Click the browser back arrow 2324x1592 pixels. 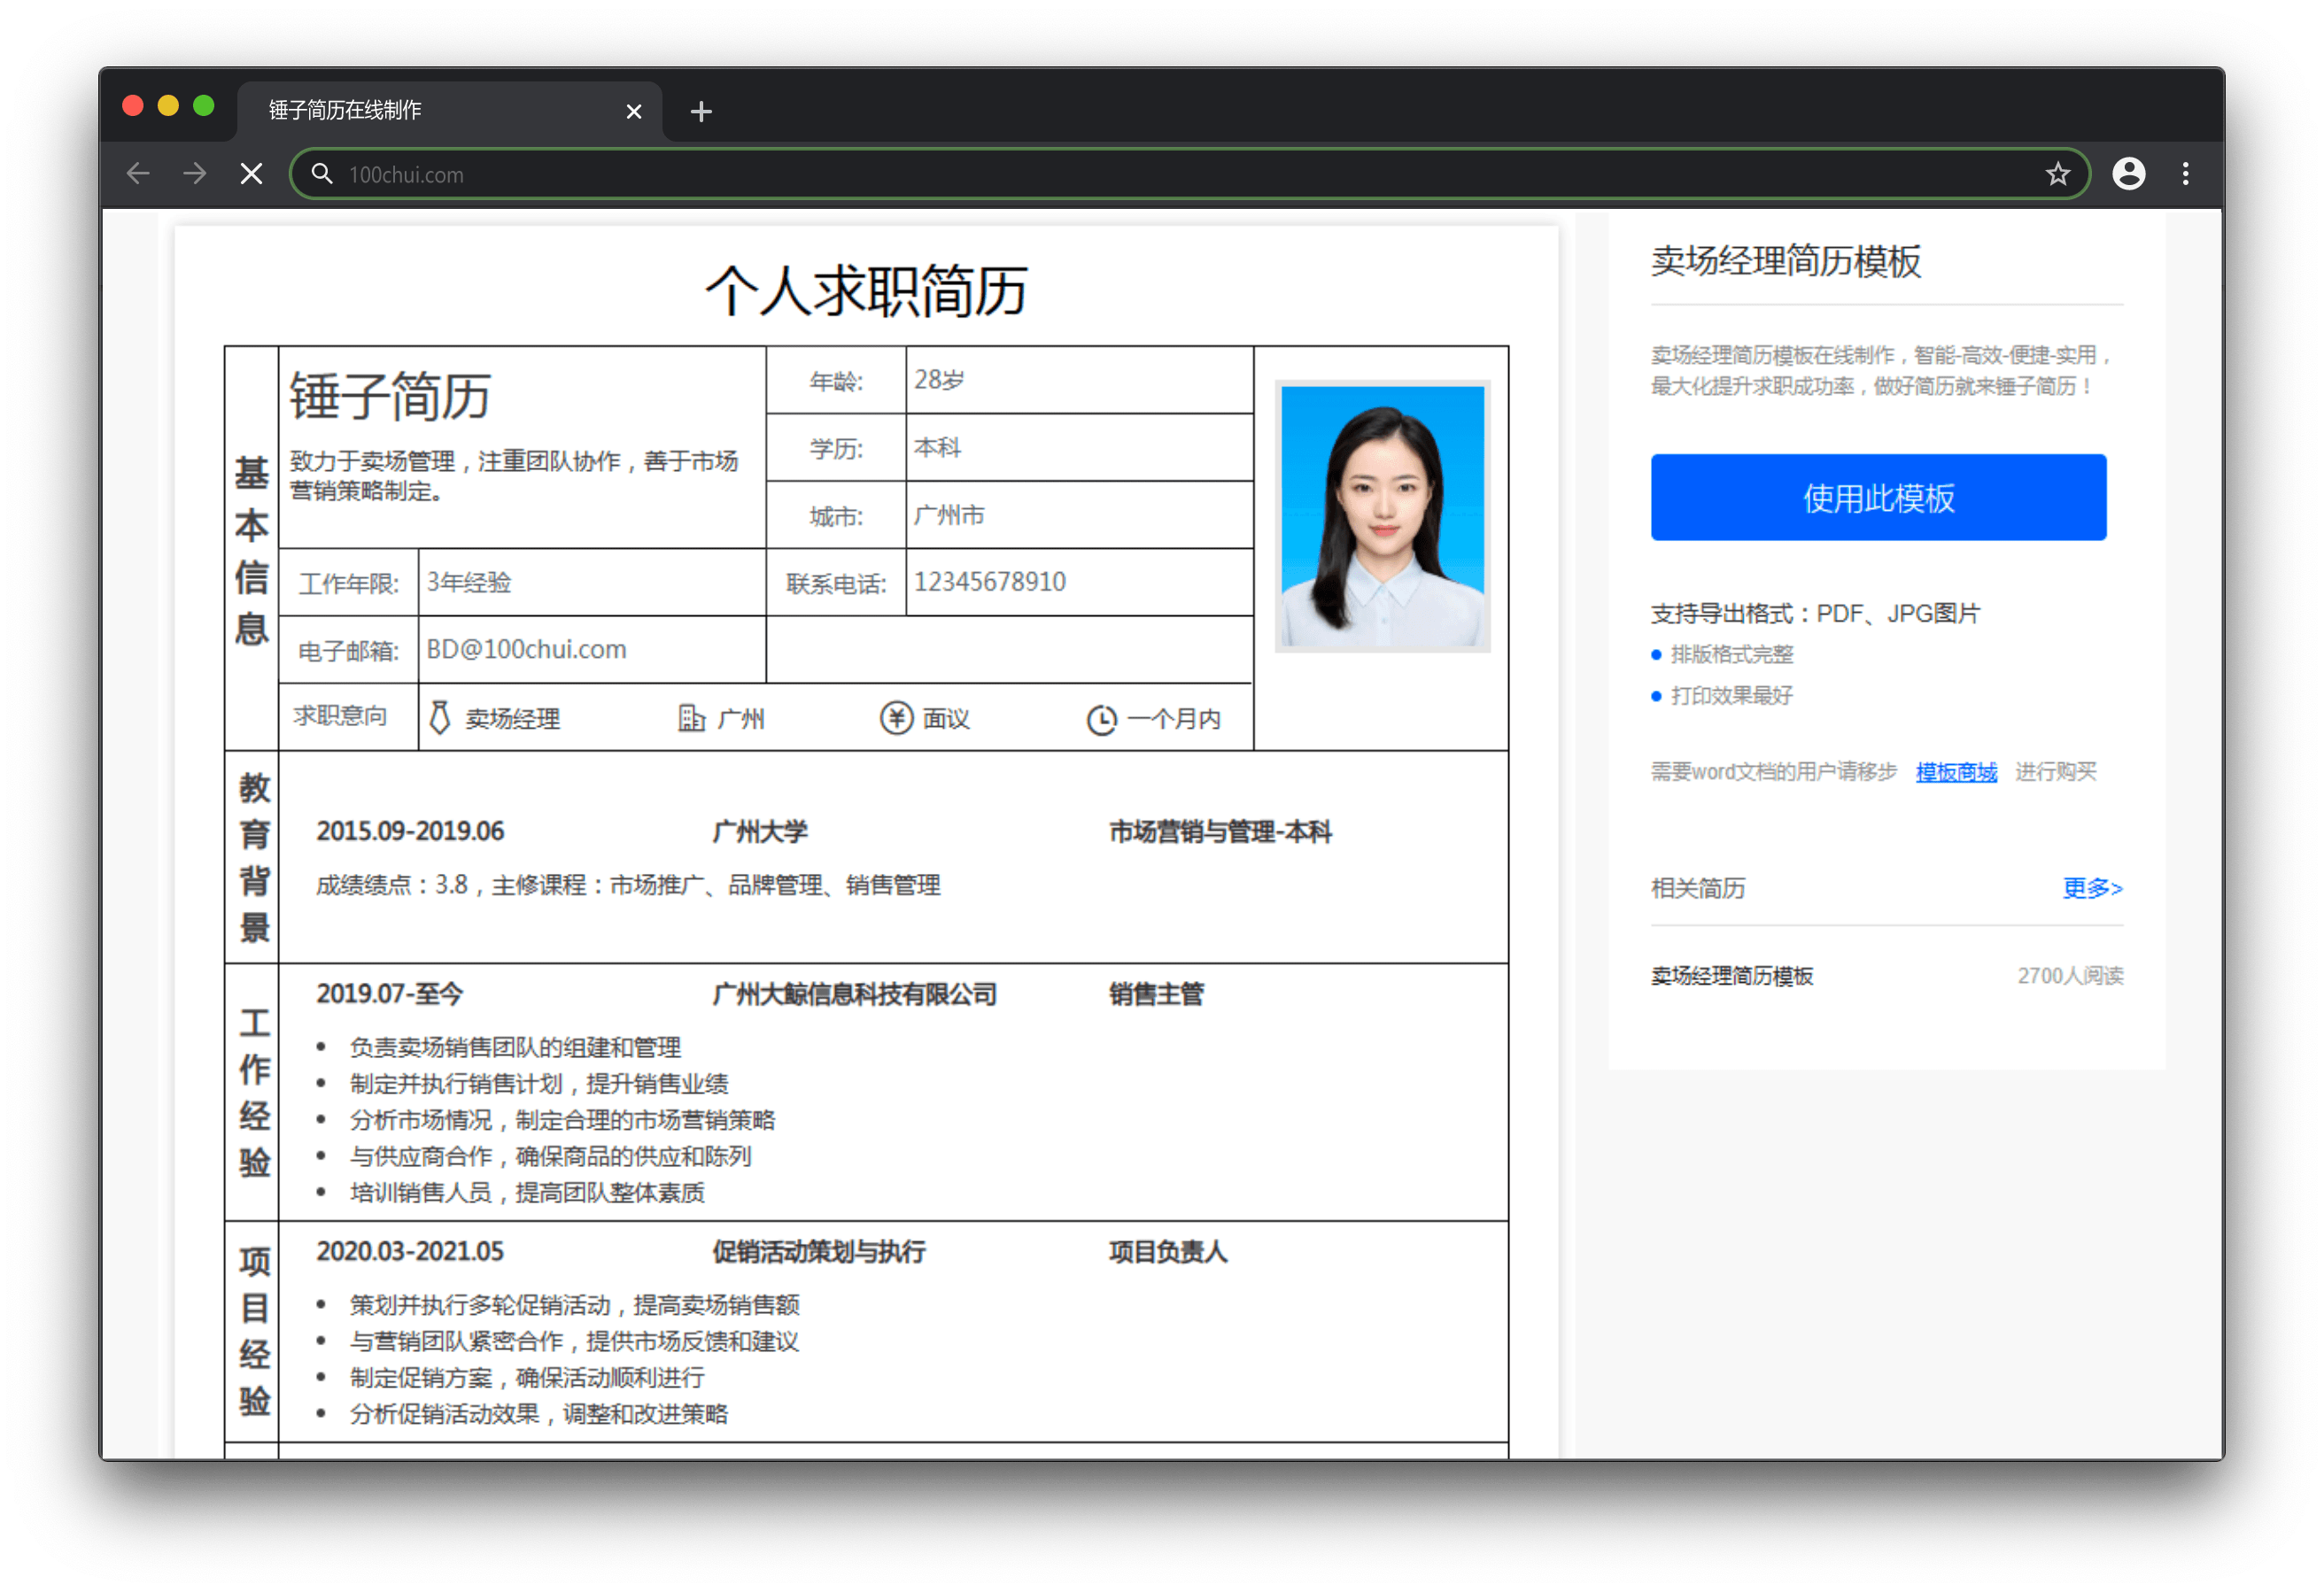pos(138,174)
